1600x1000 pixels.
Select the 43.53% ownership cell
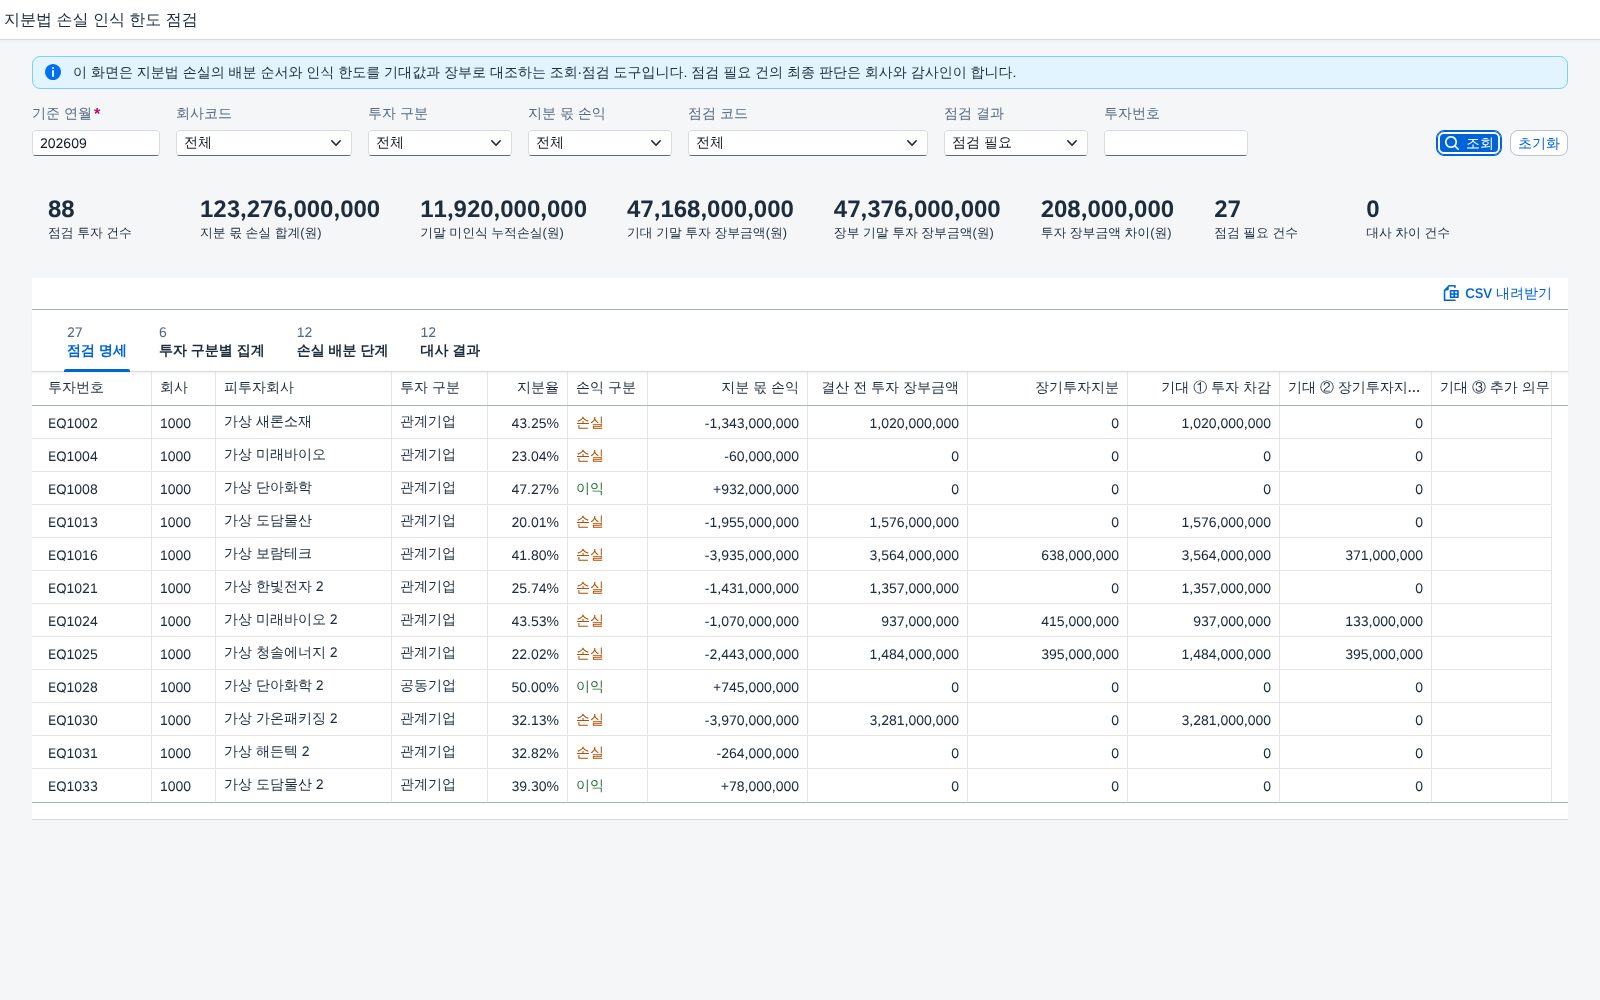[x=535, y=621]
